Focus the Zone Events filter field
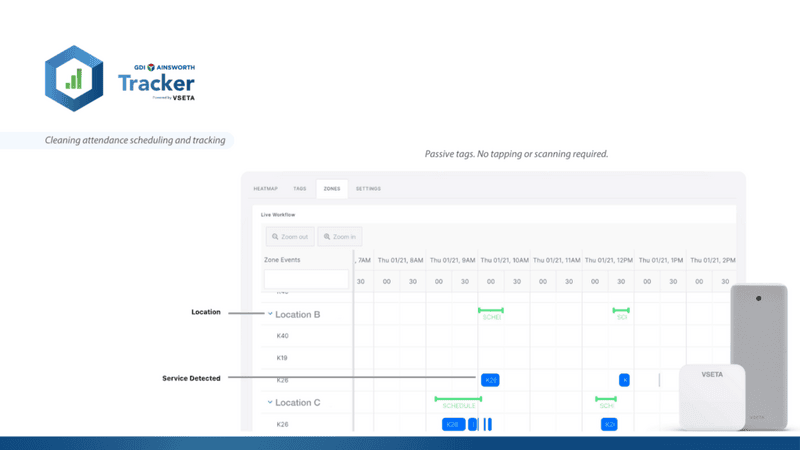This screenshot has height=450, width=800. (306, 279)
